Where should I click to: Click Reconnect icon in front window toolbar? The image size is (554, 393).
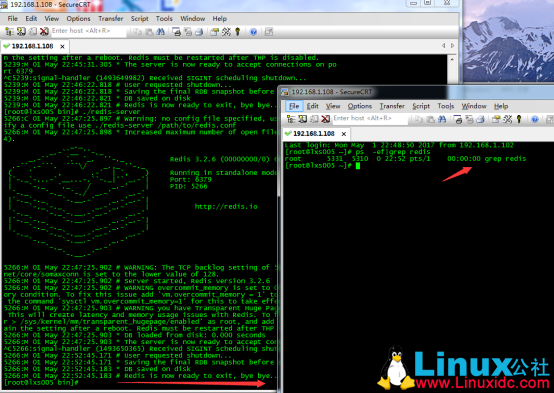coord(314,119)
